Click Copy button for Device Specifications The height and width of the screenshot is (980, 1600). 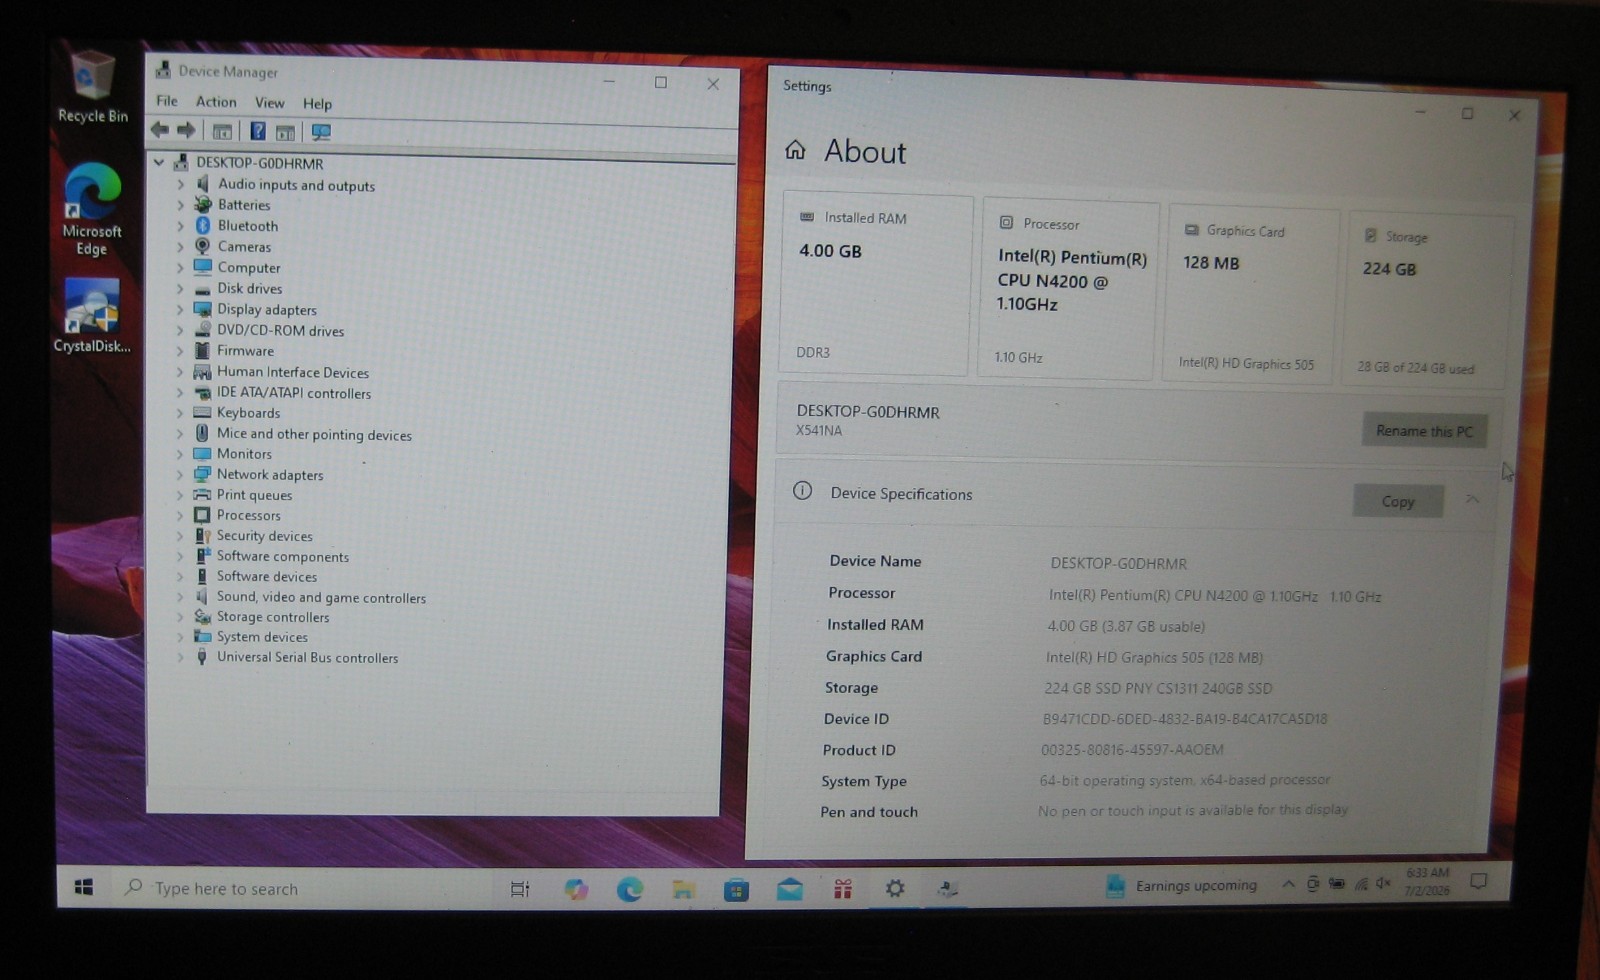[x=1398, y=501]
